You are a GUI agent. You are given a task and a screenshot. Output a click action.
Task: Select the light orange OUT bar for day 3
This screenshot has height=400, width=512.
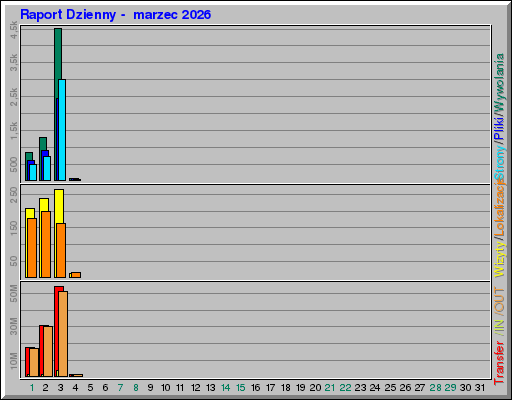(x=63, y=334)
